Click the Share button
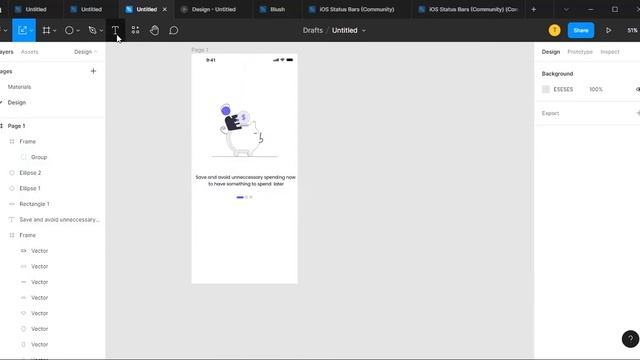 (581, 30)
